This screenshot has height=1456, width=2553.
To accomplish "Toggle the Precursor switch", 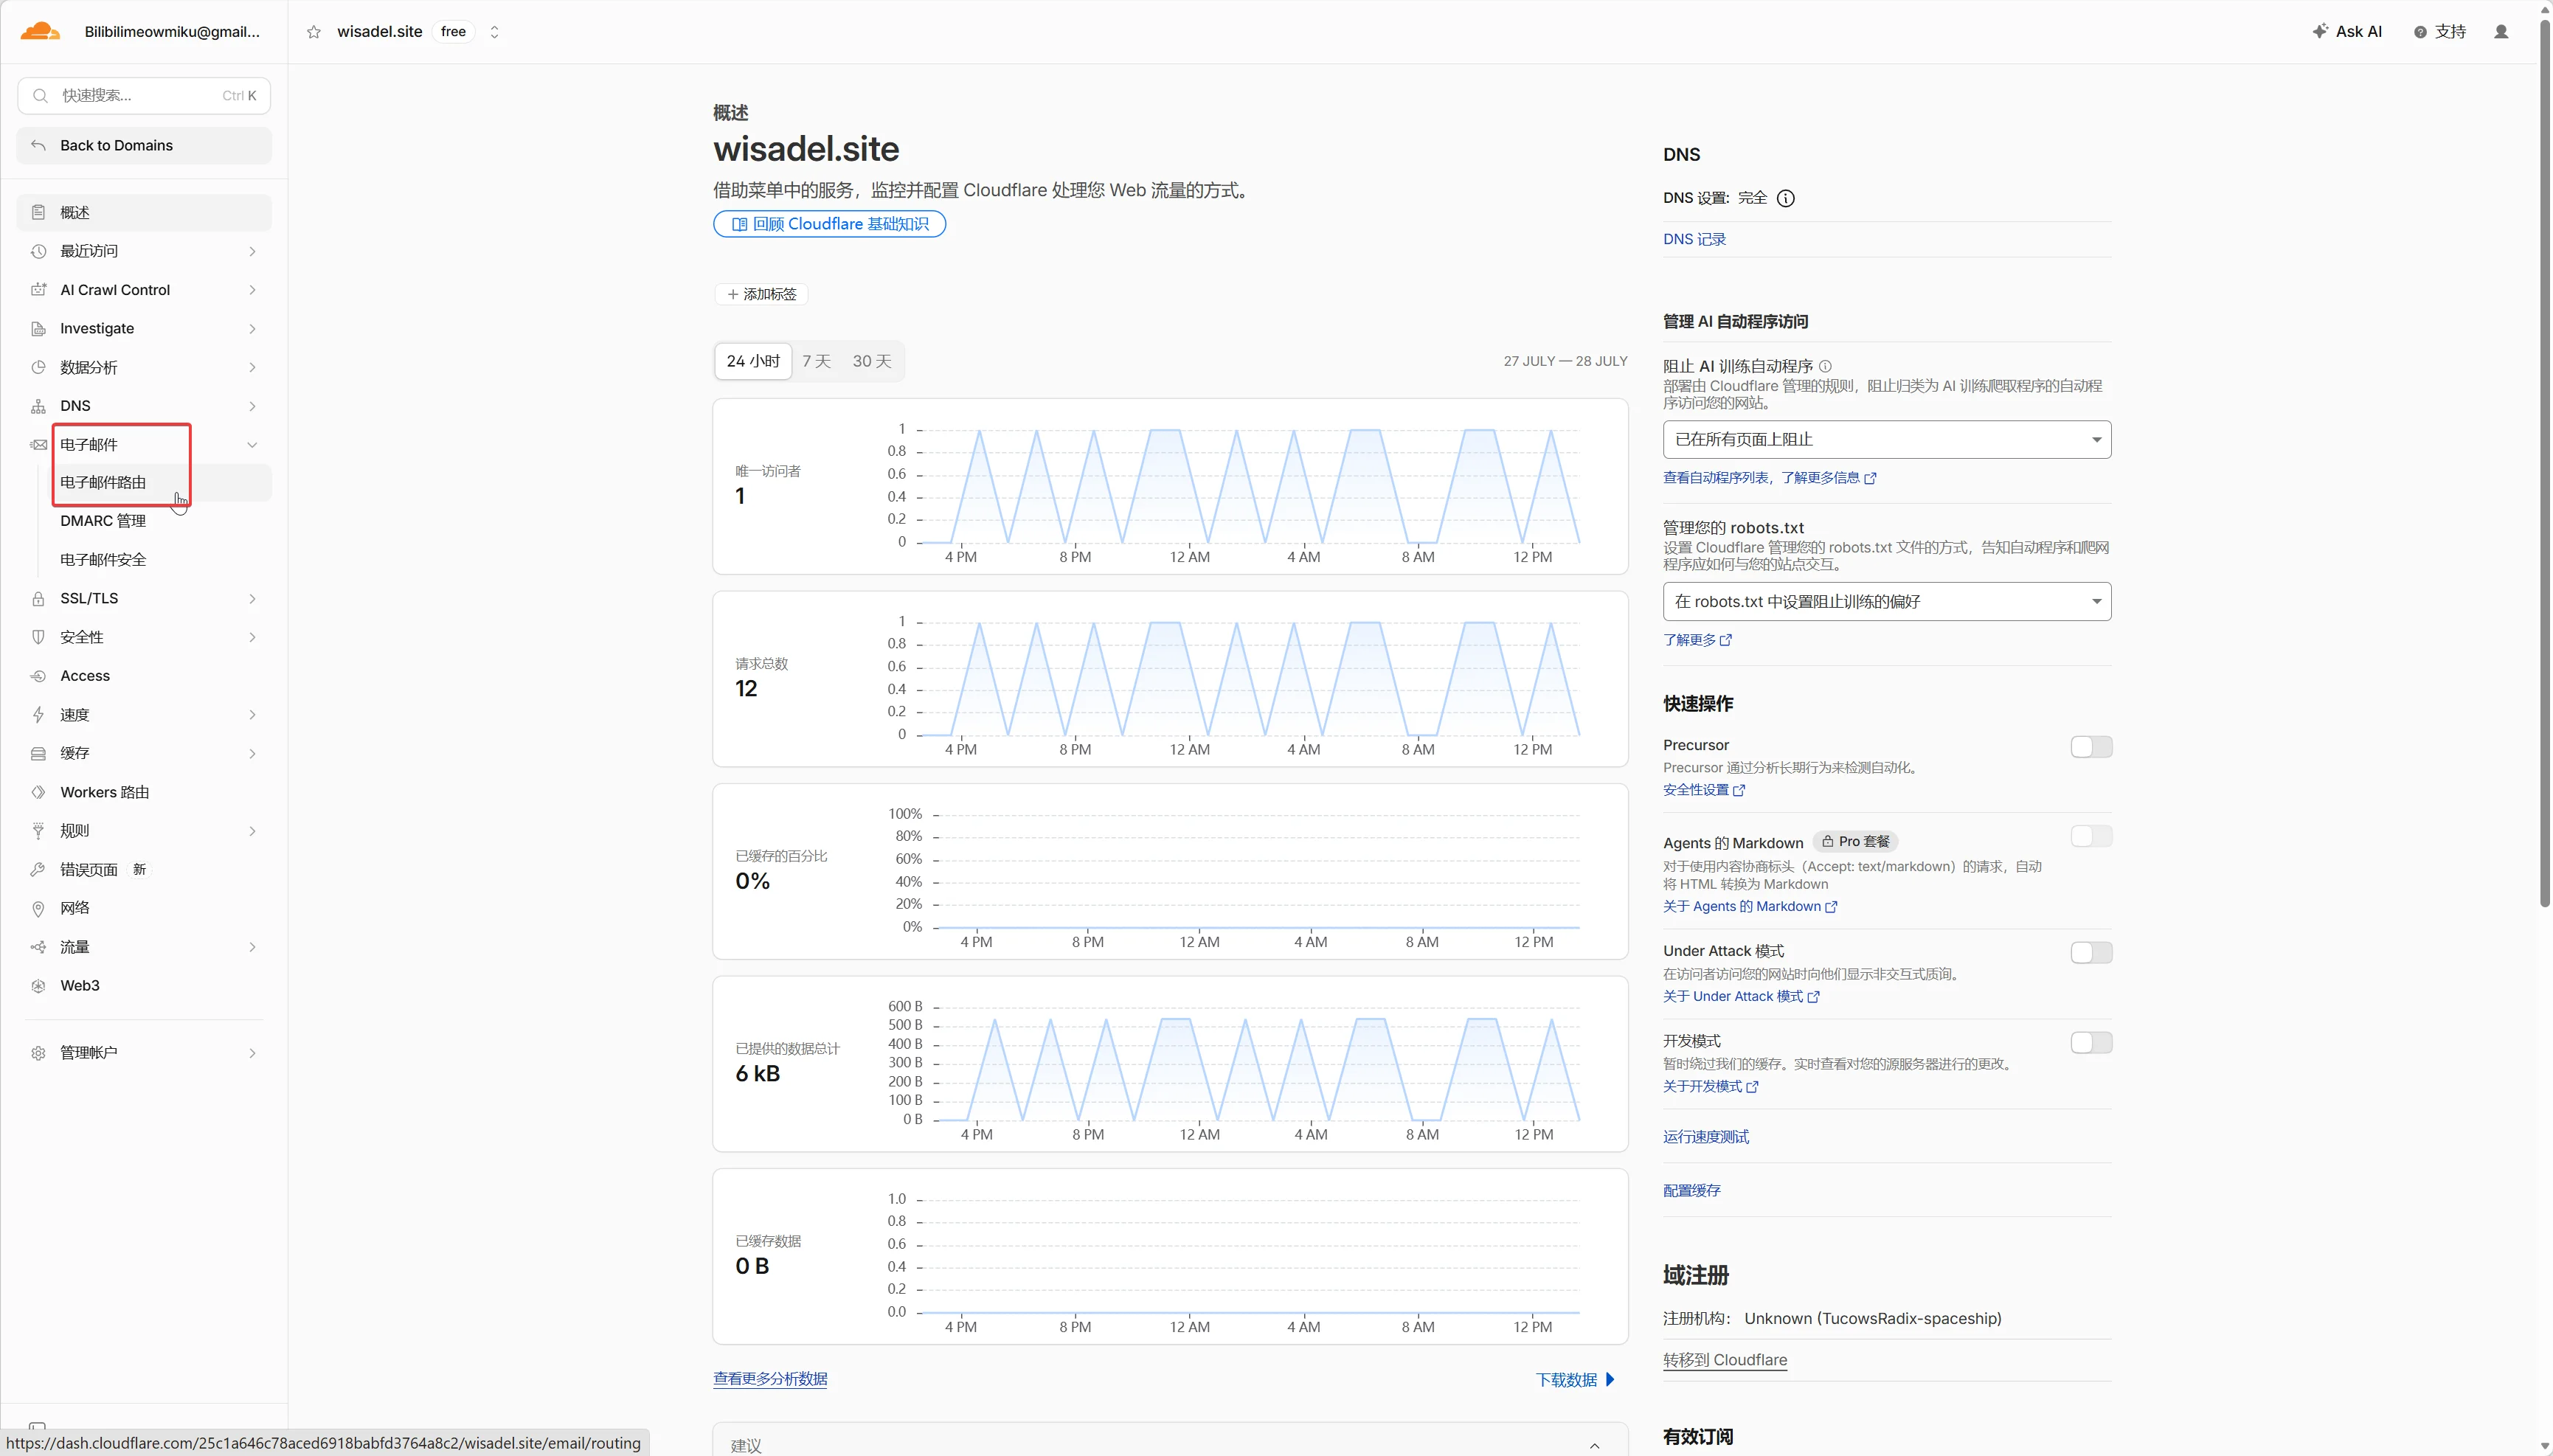I will (2091, 747).
